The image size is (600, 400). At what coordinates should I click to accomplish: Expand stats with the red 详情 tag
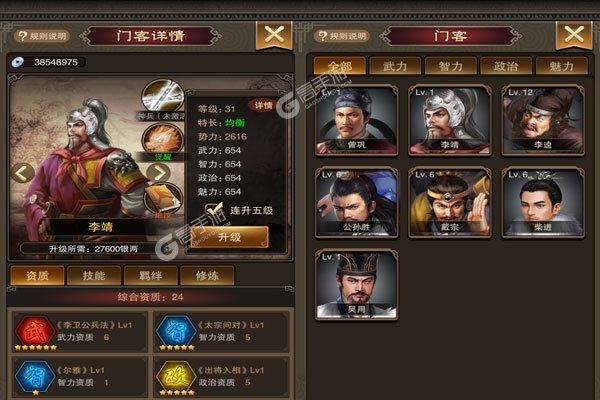click(x=263, y=105)
